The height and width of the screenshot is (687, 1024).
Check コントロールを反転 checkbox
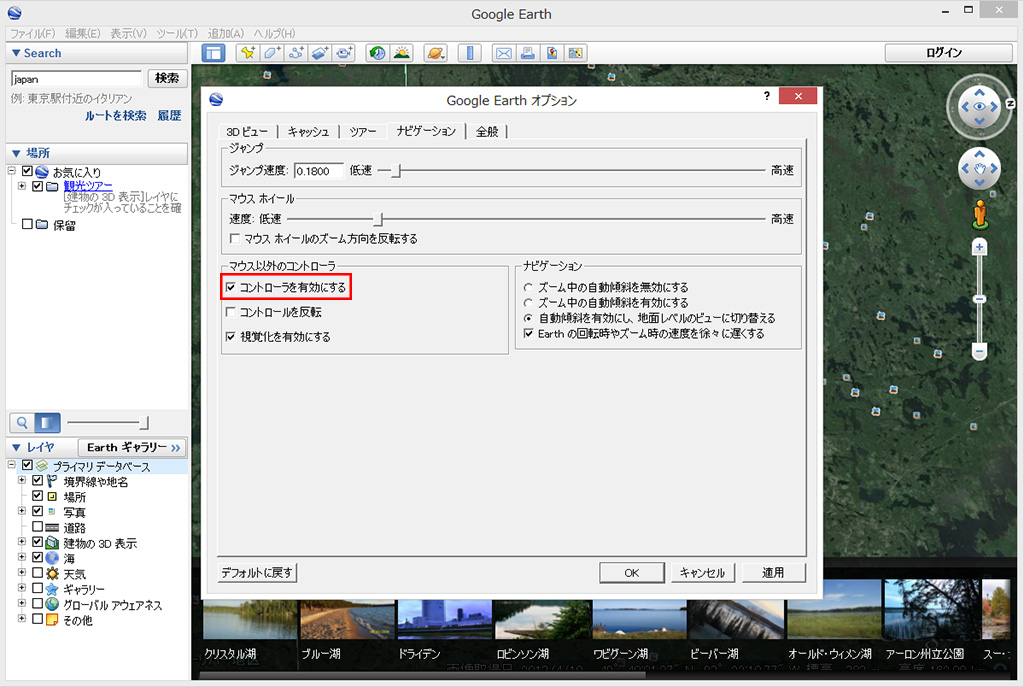231,312
